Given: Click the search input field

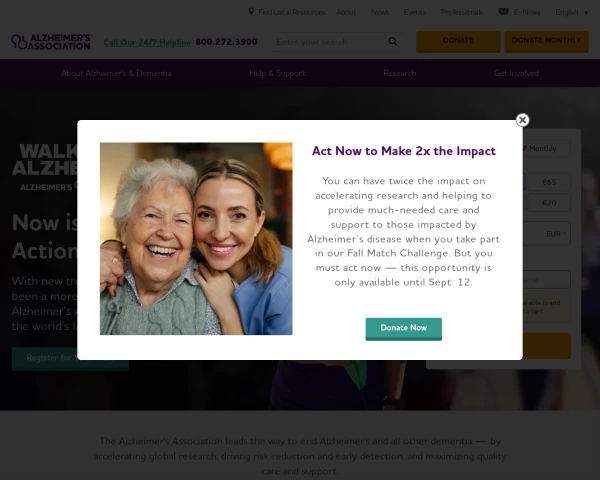Looking at the screenshot, I should 329,42.
